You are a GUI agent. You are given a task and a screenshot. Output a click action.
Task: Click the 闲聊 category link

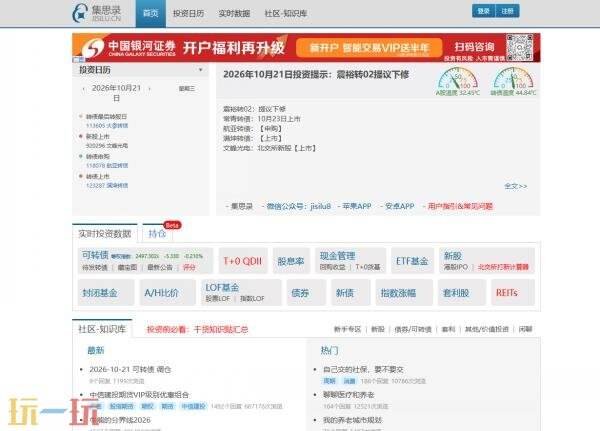(525, 329)
